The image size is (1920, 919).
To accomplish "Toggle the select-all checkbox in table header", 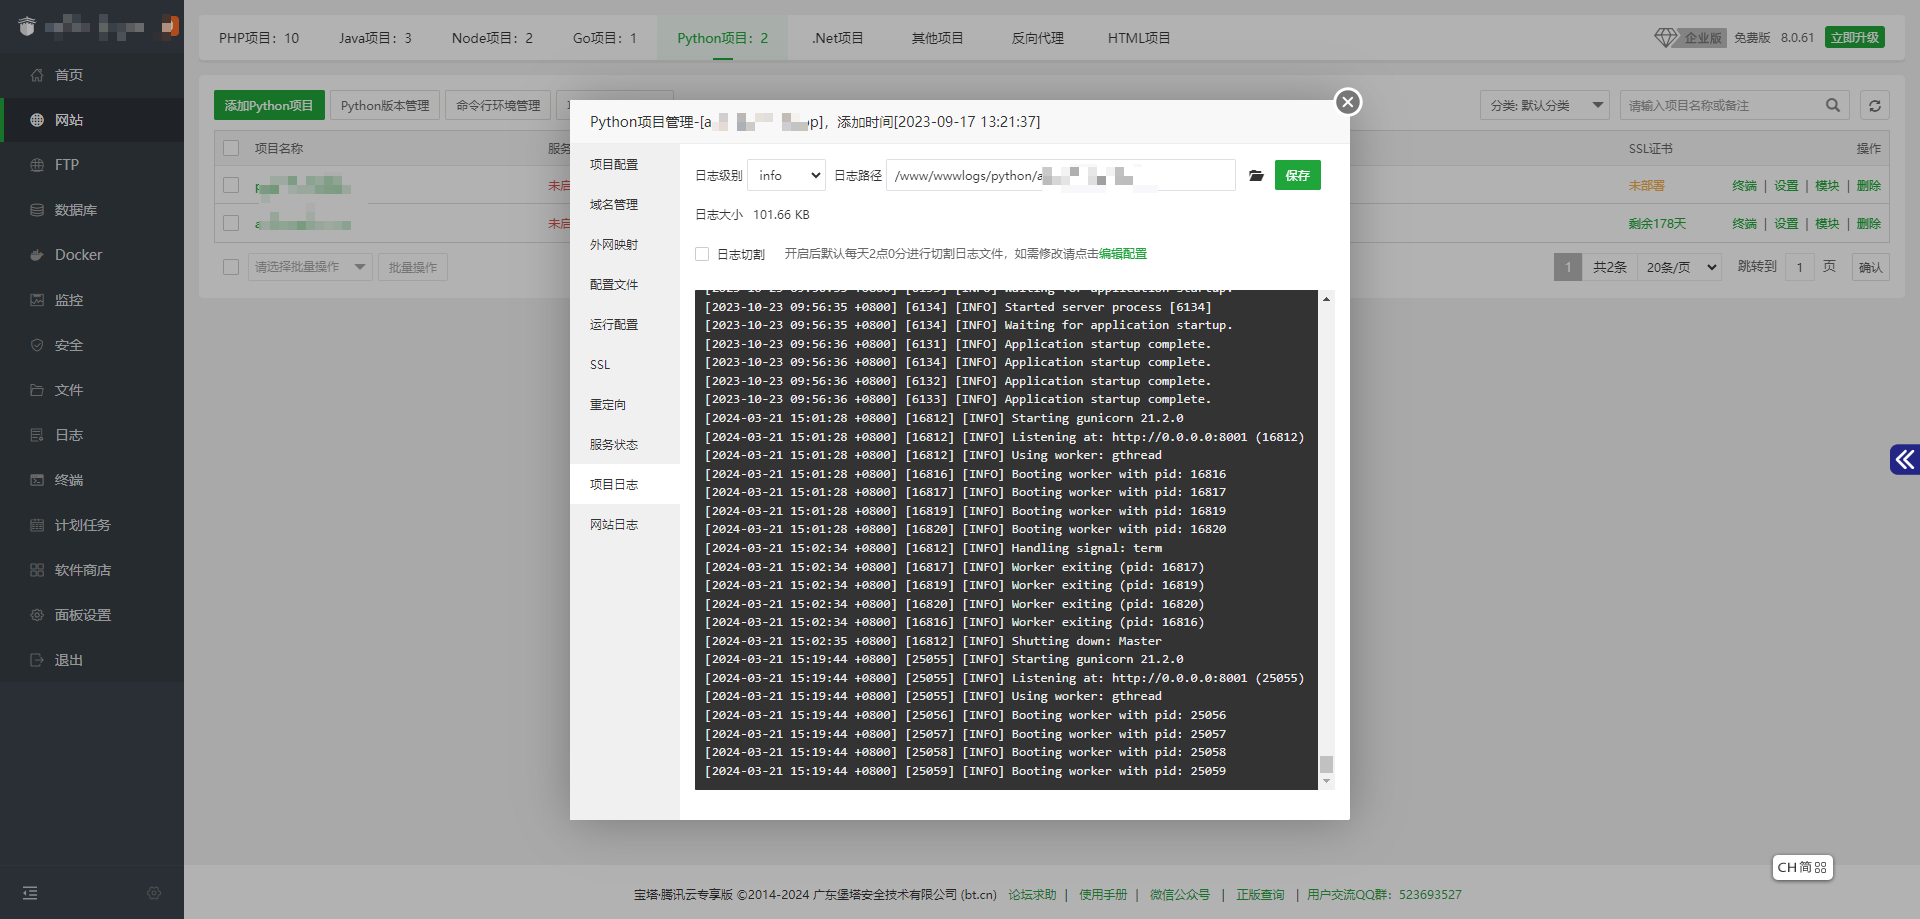I will (231, 148).
